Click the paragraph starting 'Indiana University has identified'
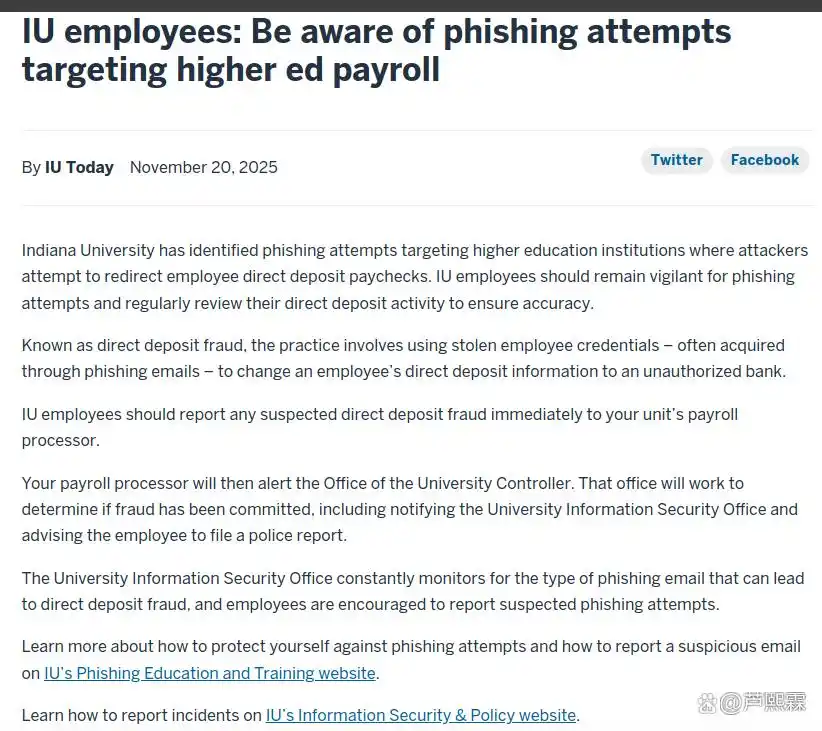The image size is (822, 731). tap(415, 276)
